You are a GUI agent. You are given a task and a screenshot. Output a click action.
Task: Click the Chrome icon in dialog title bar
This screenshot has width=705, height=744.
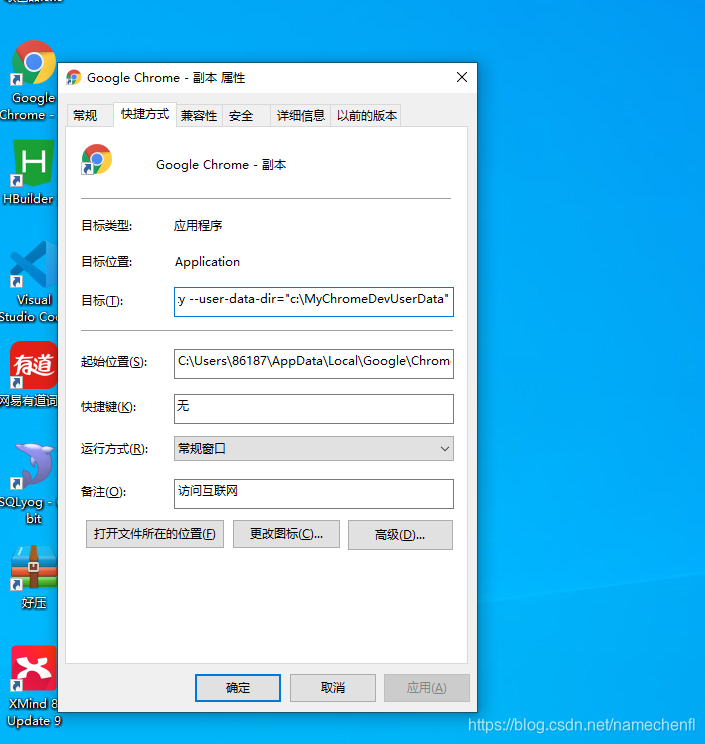(x=74, y=77)
